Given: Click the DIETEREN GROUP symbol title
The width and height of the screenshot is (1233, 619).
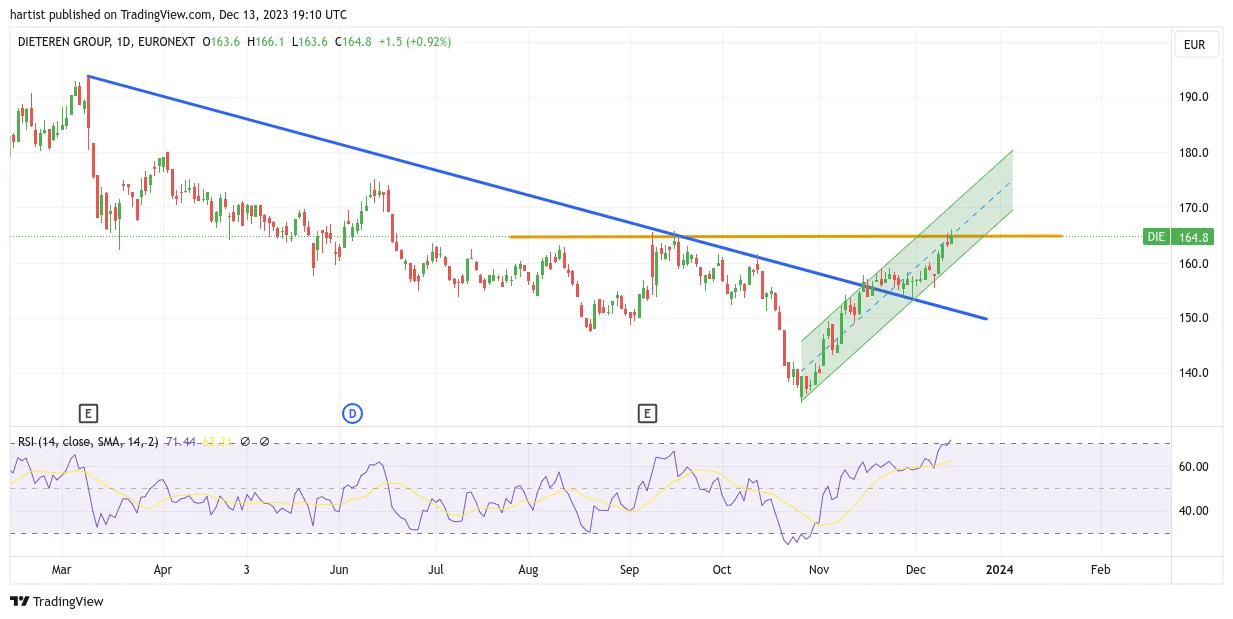Looking at the screenshot, I should click(65, 42).
